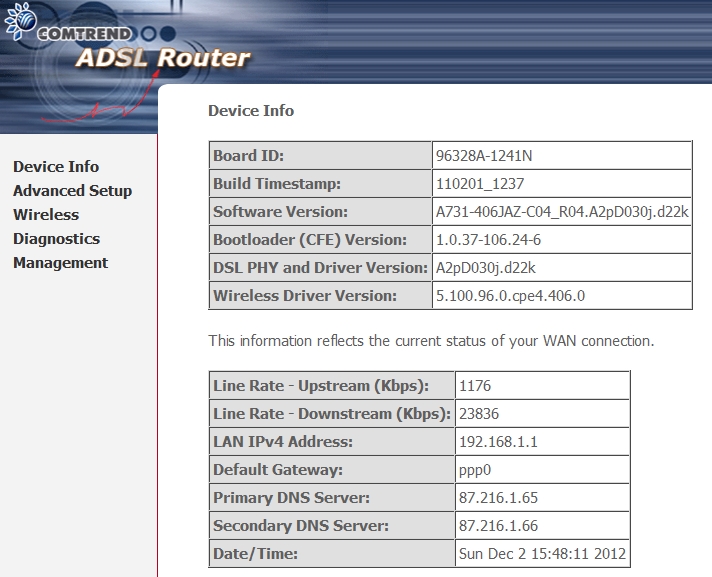Select the Device Info page heading
712x577 pixels.
[x=251, y=111]
